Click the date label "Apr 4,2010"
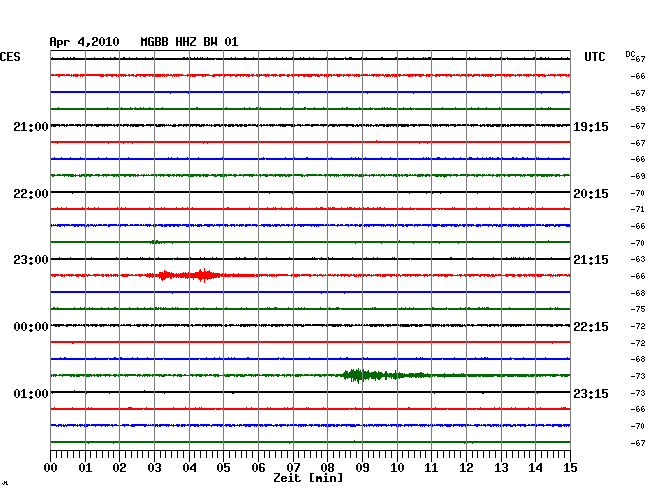Screen dimensions: 650x494 click(84, 42)
